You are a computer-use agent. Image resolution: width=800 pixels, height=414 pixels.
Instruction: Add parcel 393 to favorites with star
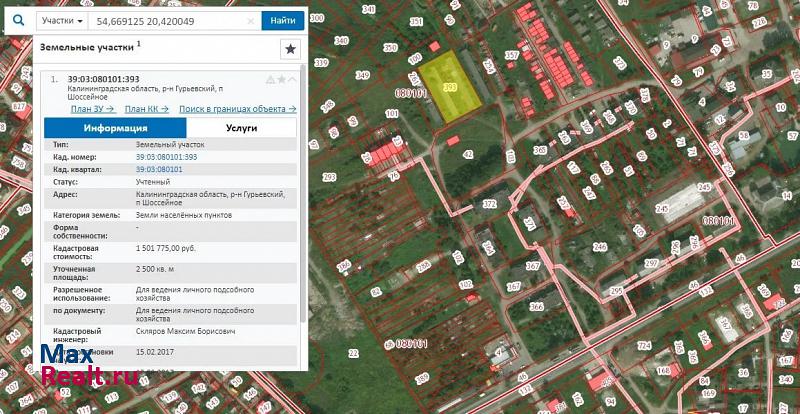coord(281,79)
